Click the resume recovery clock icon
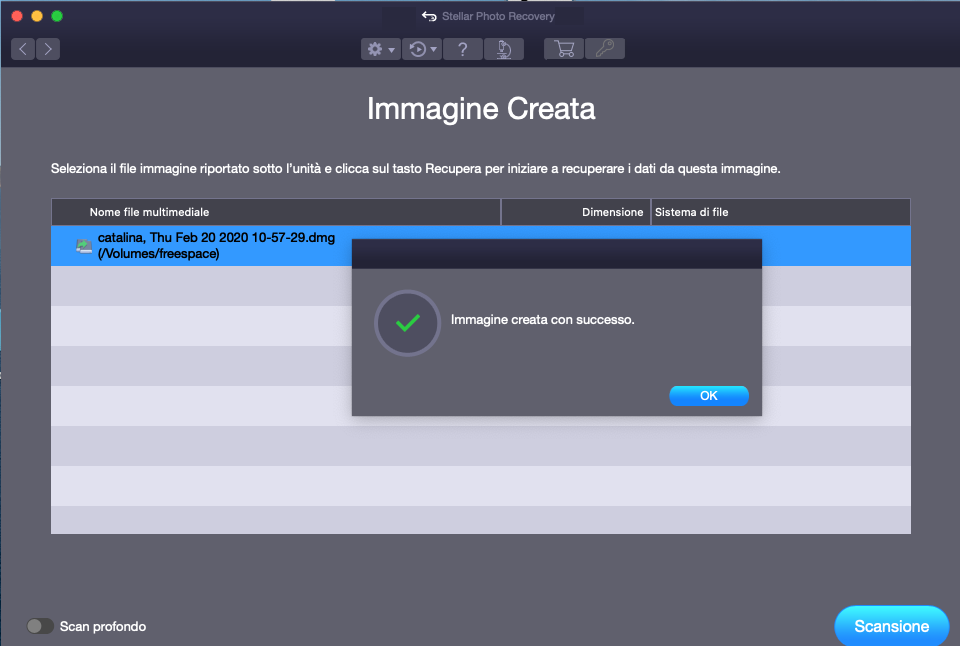960x646 pixels. [x=417, y=49]
